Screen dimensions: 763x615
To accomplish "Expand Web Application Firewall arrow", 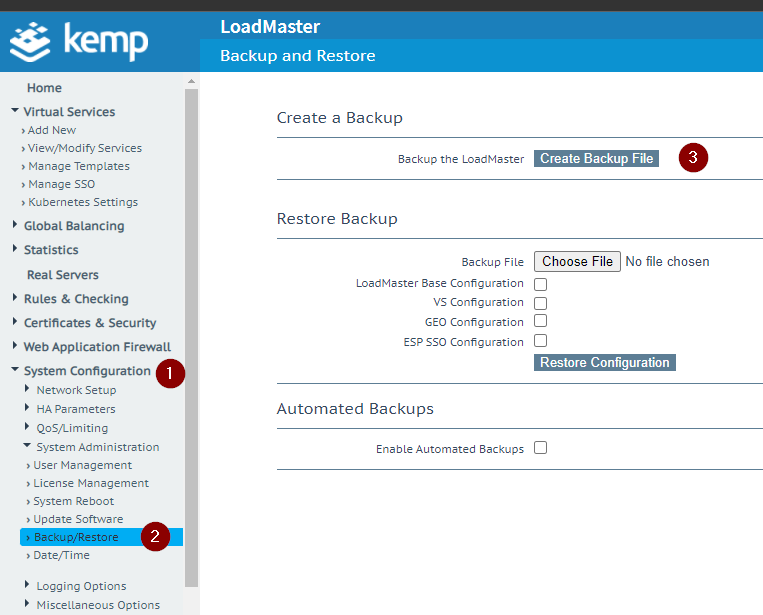I will coord(15,345).
